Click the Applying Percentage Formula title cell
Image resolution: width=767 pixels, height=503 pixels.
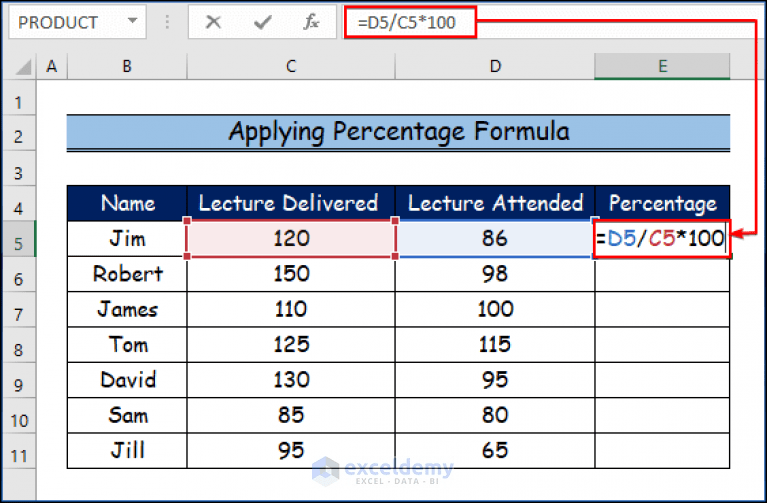[x=398, y=132]
